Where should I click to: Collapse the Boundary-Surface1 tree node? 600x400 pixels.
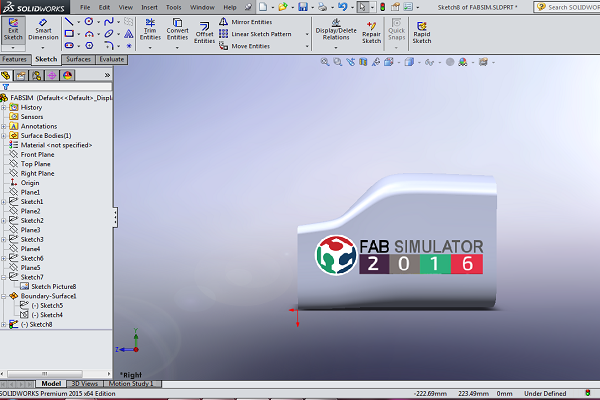point(3,296)
